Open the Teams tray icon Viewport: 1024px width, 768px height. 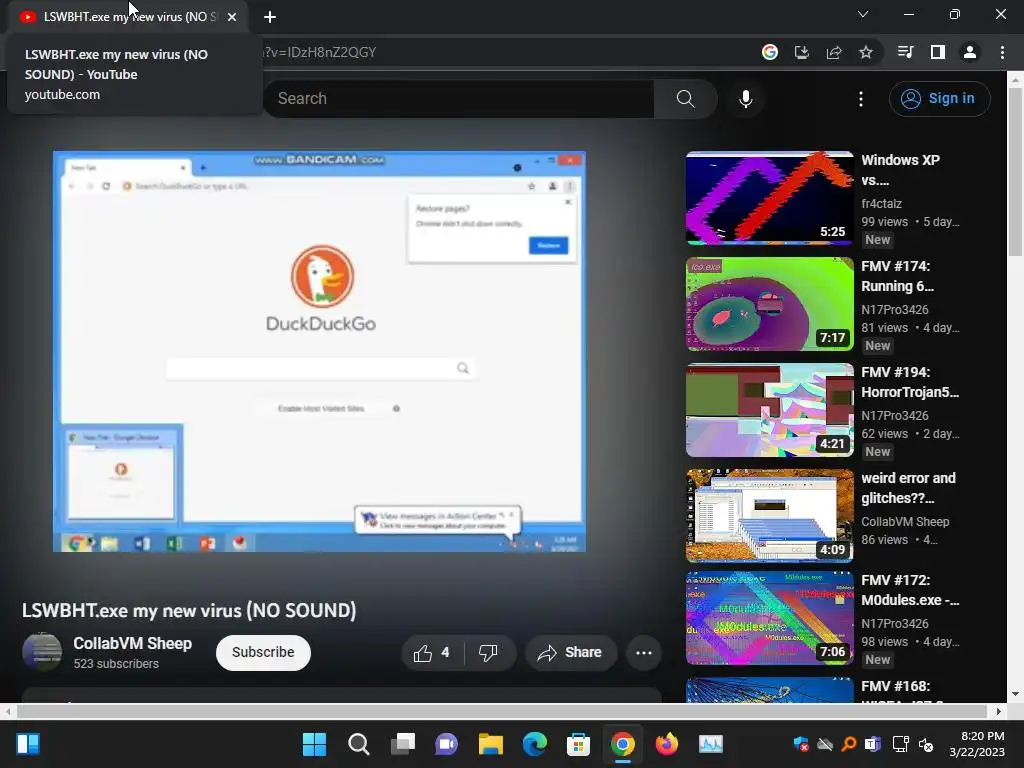coord(872,744)
